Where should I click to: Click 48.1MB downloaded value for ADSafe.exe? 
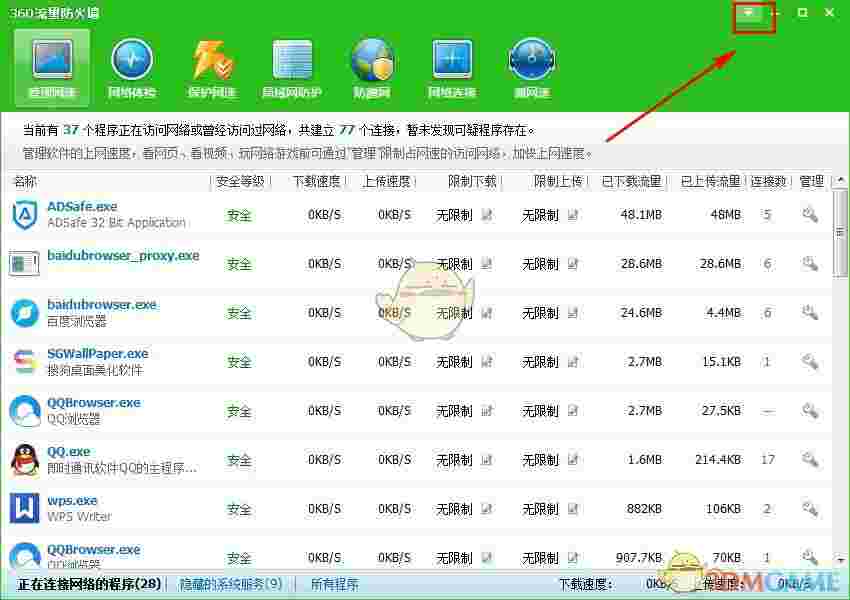point(641,215)
